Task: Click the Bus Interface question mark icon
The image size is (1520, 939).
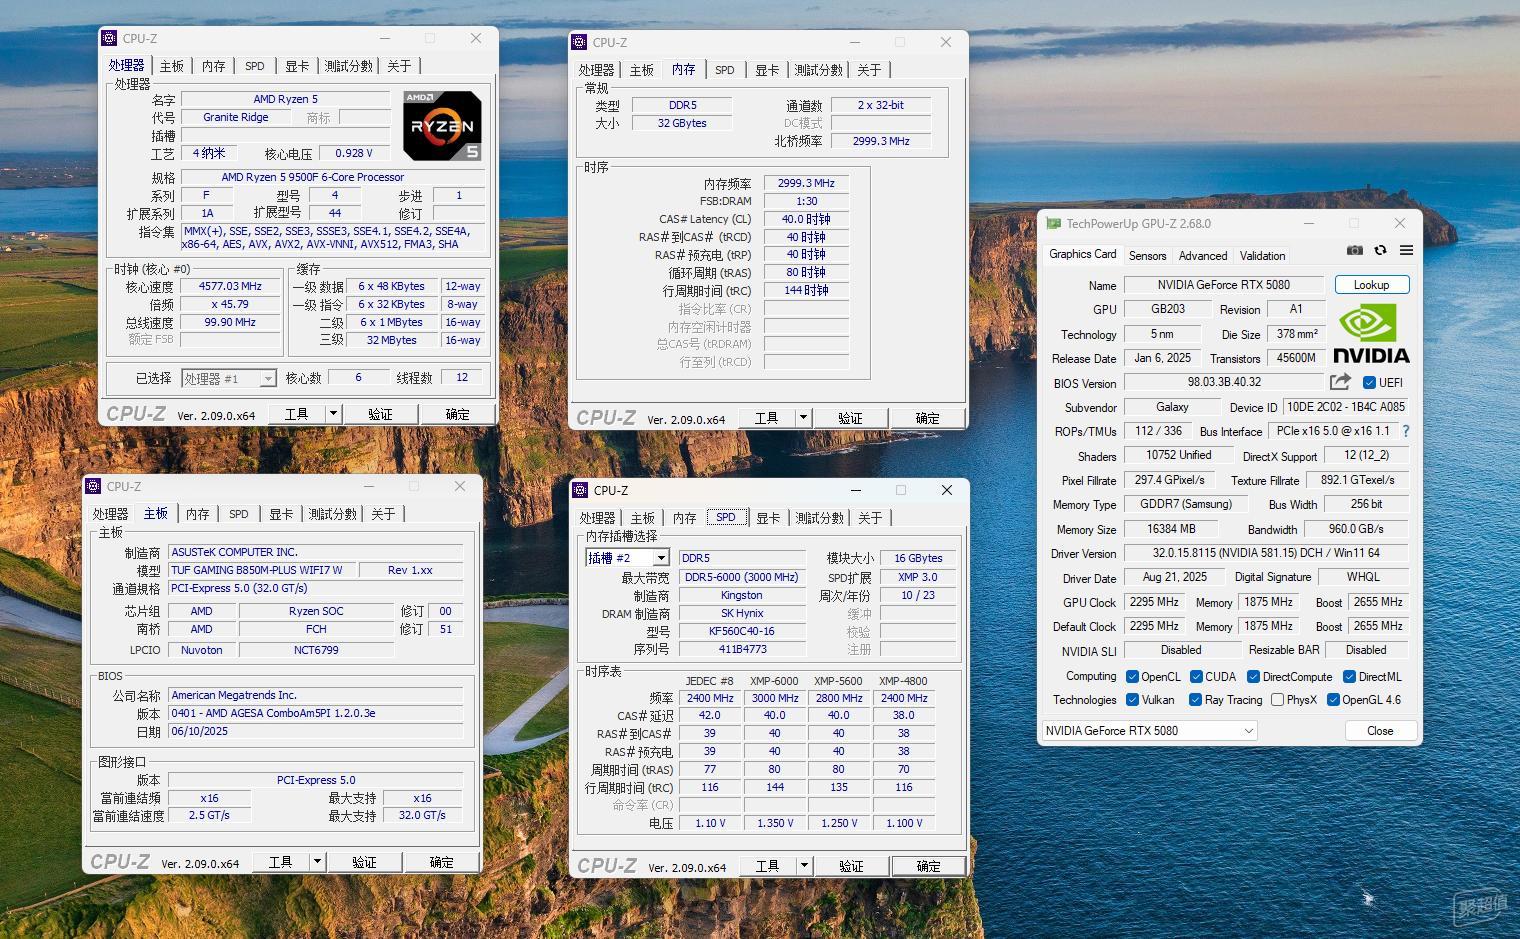Action: pos(1406,431)
